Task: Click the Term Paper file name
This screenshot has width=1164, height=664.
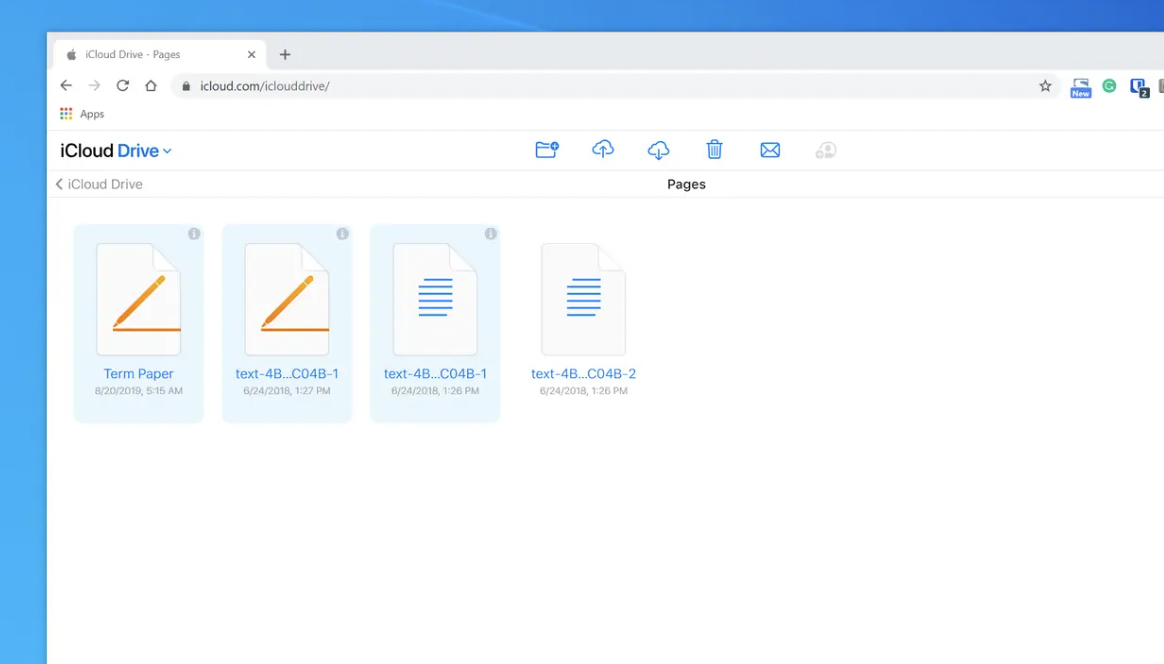Action: [139, 374]
